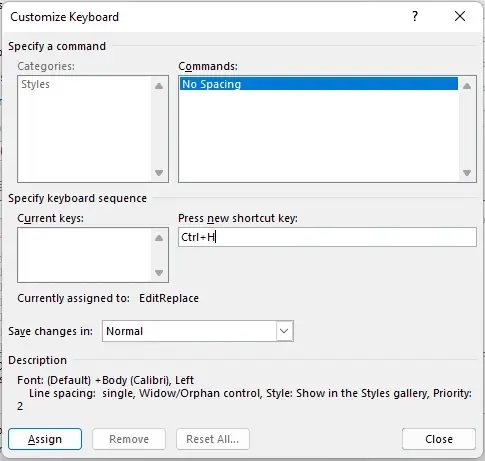Select Styles in the Categories list
Image resolution: width=485 pixels, height=461 pixels.
pos(36,84)
